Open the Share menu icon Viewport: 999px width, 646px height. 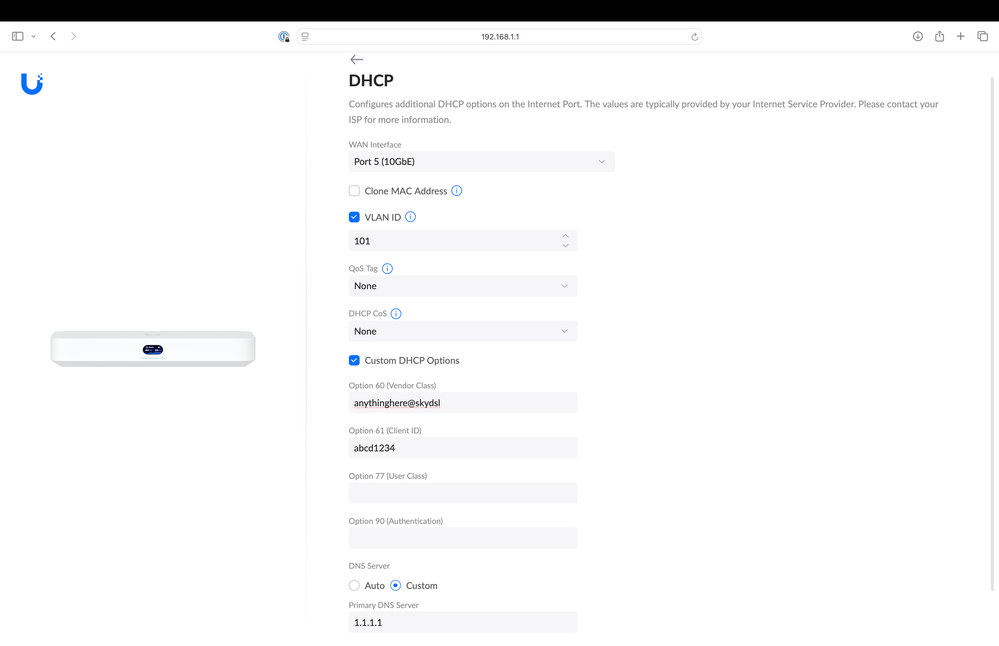coord(939,36)
